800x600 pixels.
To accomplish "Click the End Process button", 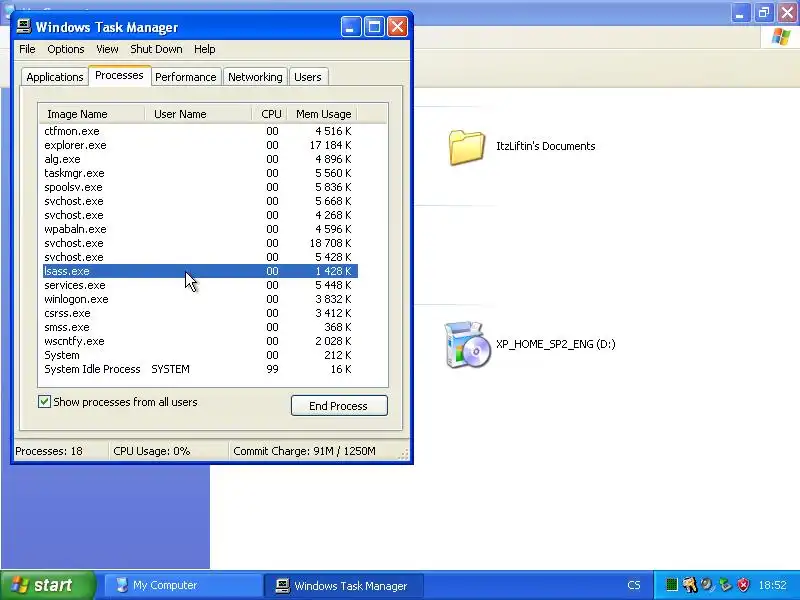I will coord(339,406).
